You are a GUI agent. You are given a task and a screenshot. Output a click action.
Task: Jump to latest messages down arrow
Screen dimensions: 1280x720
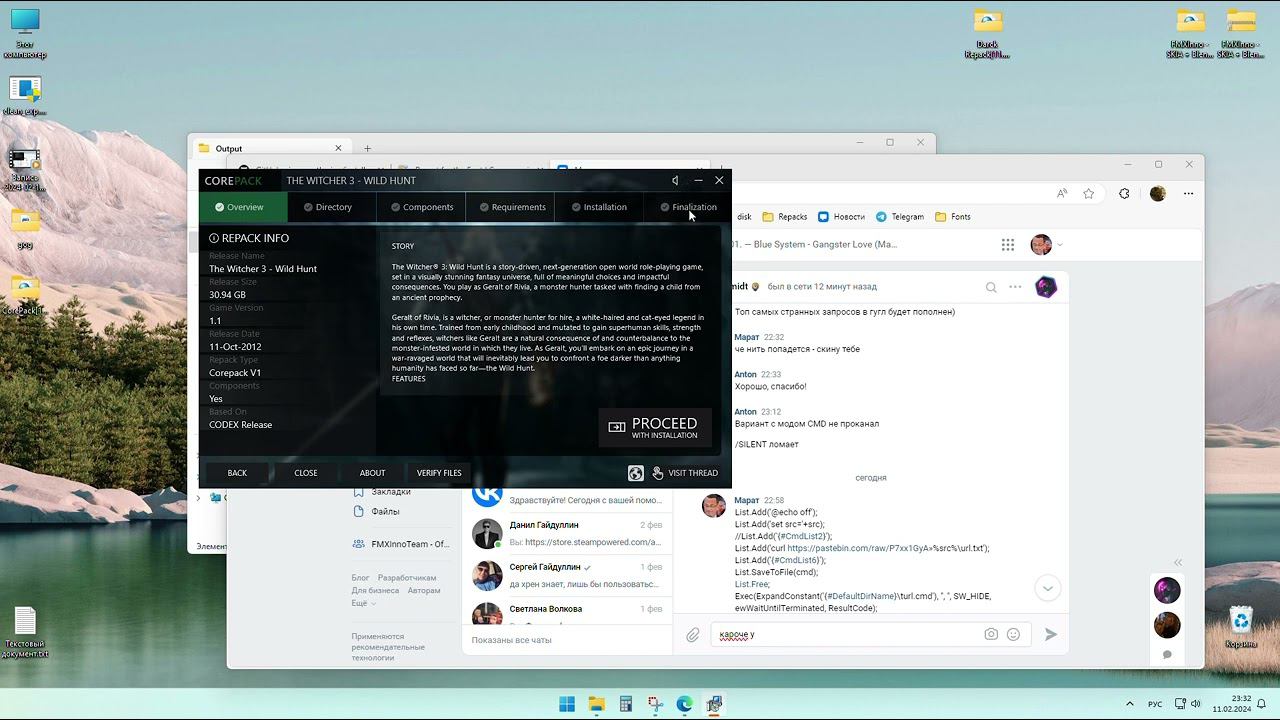tap(1047, 588)
